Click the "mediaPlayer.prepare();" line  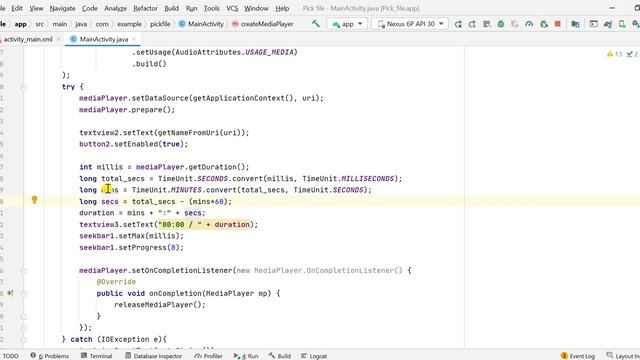click(x=127, y=110)
